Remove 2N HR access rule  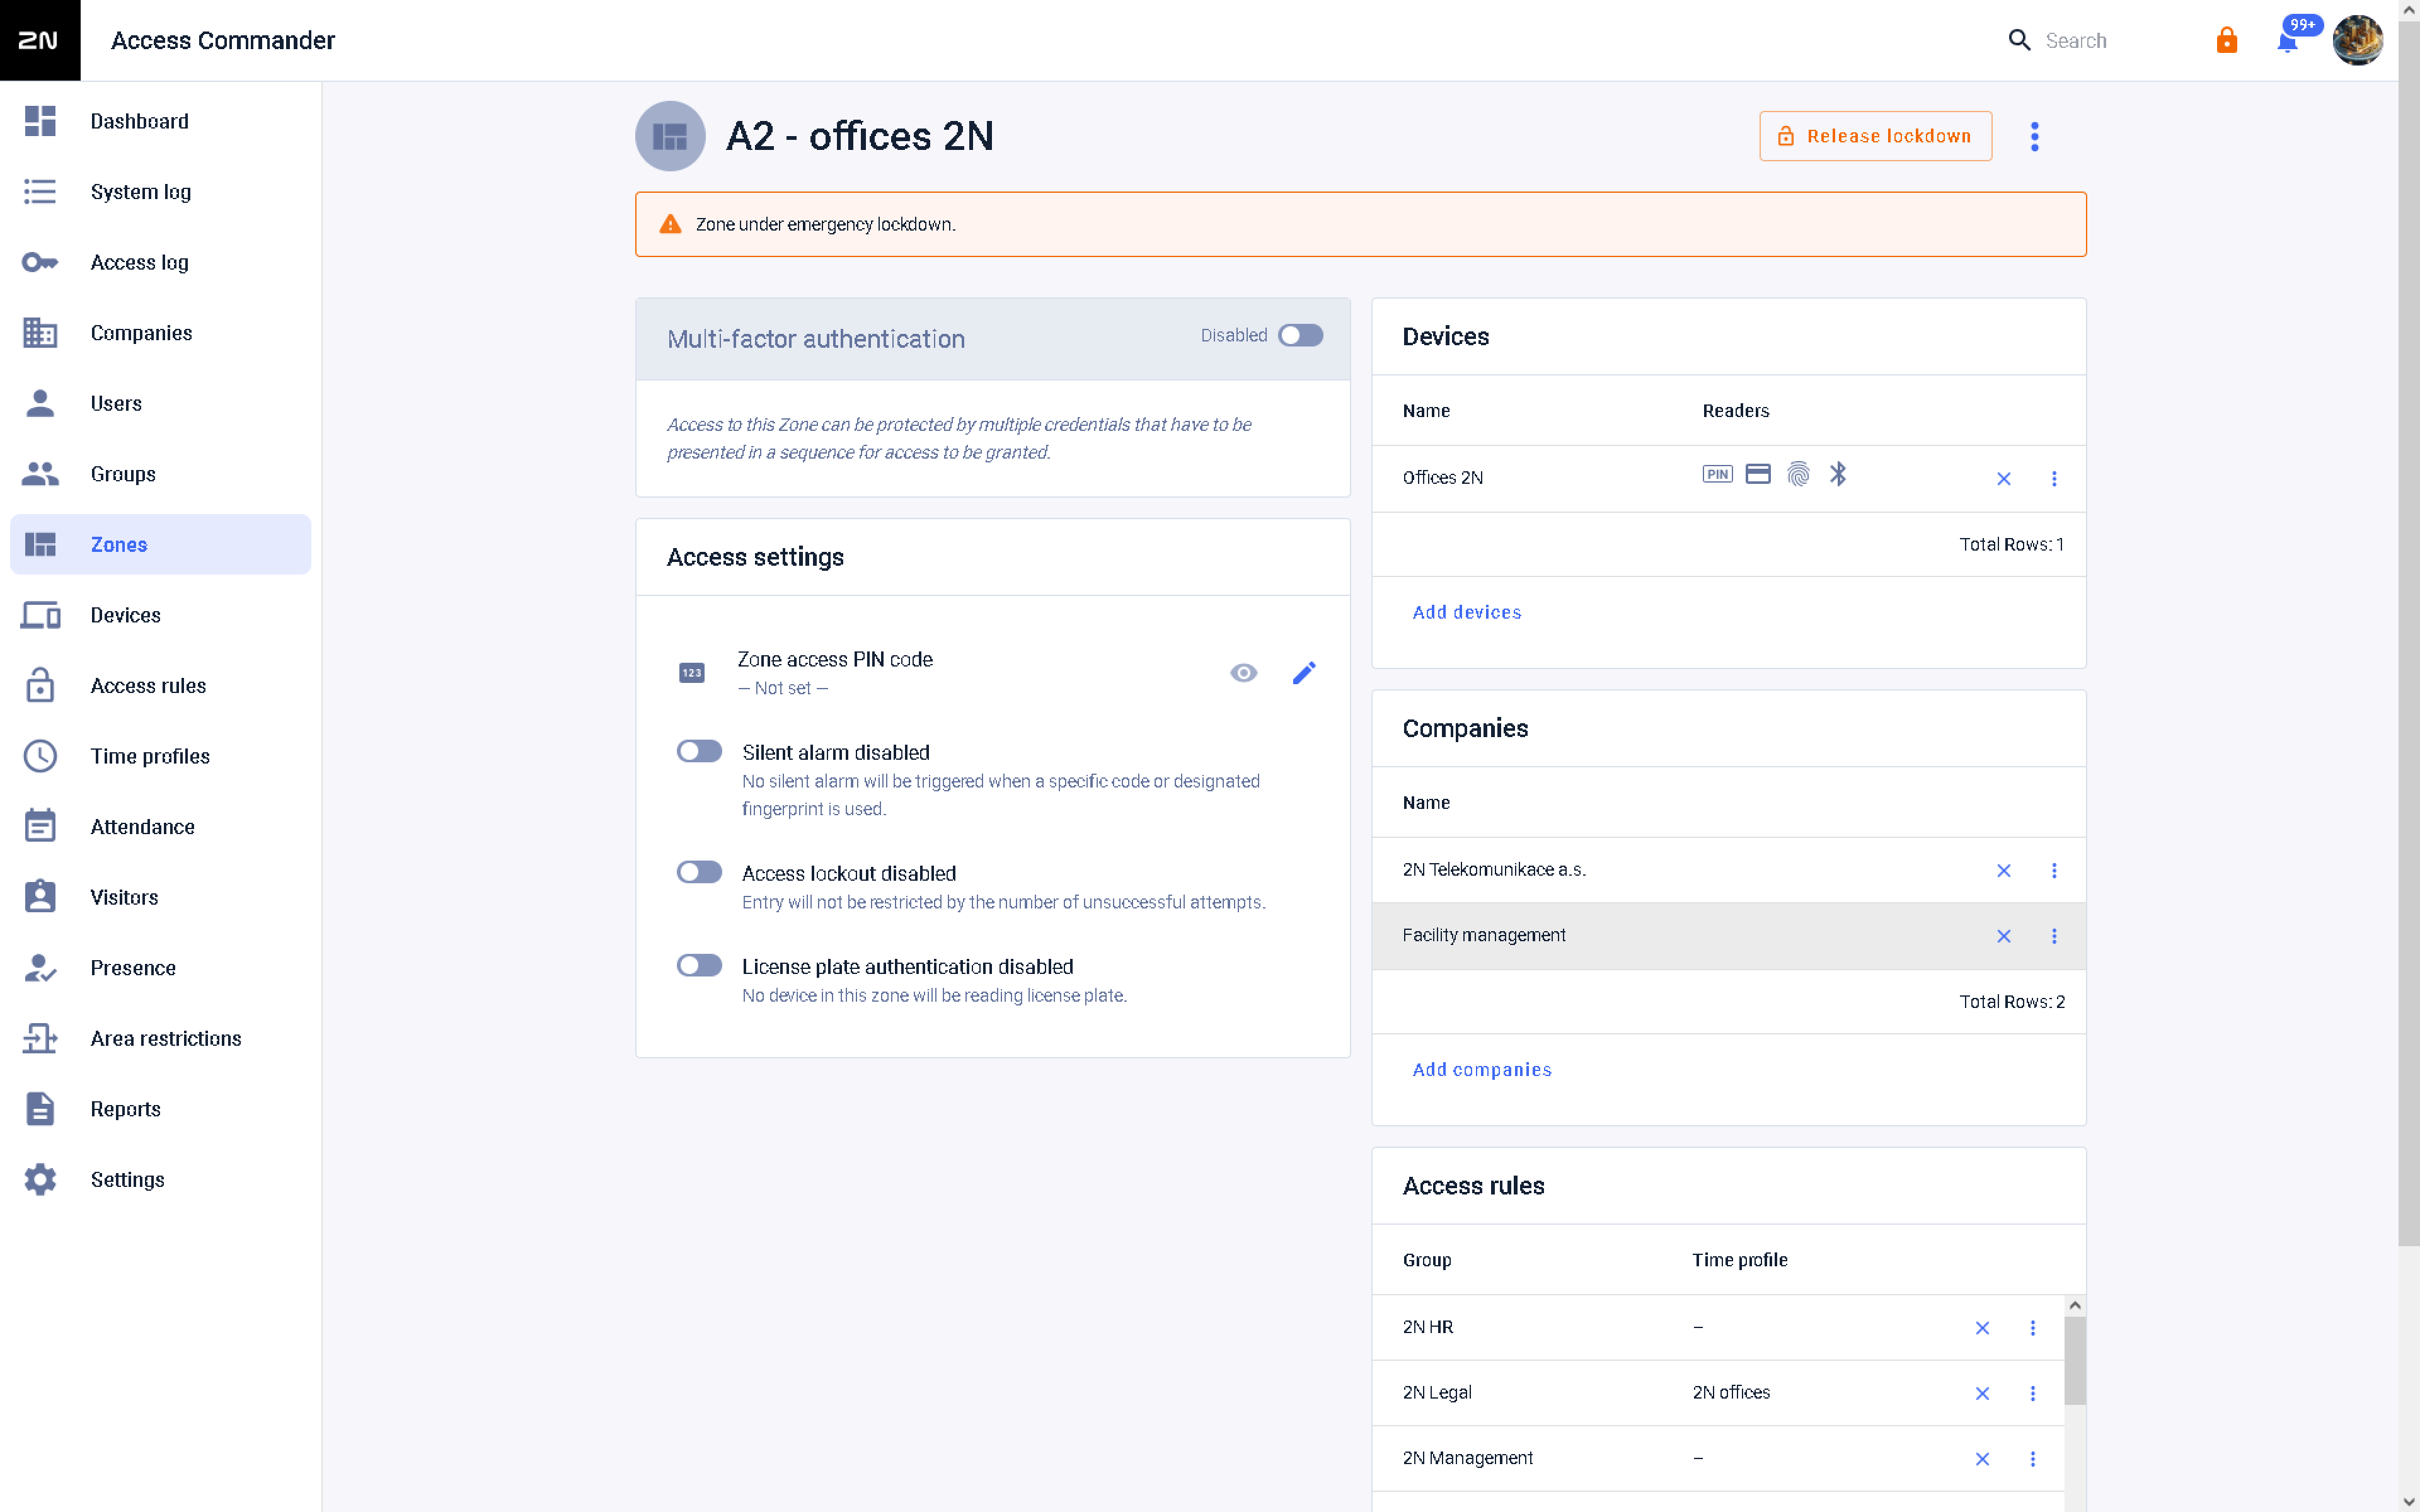click(1982, 1328)
